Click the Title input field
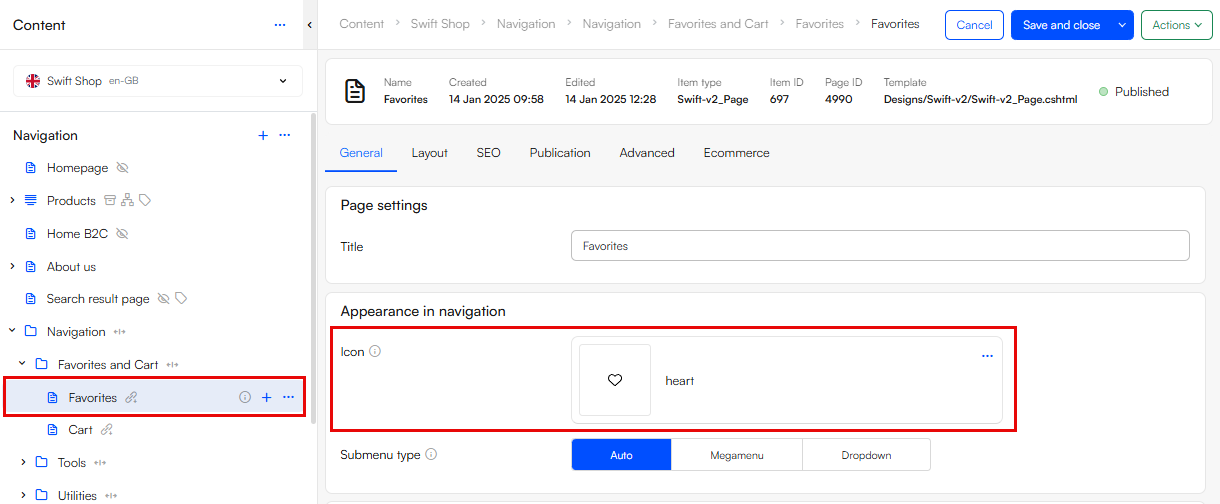1220x504 pixels. pyautogui.click(x=879, y=246)
